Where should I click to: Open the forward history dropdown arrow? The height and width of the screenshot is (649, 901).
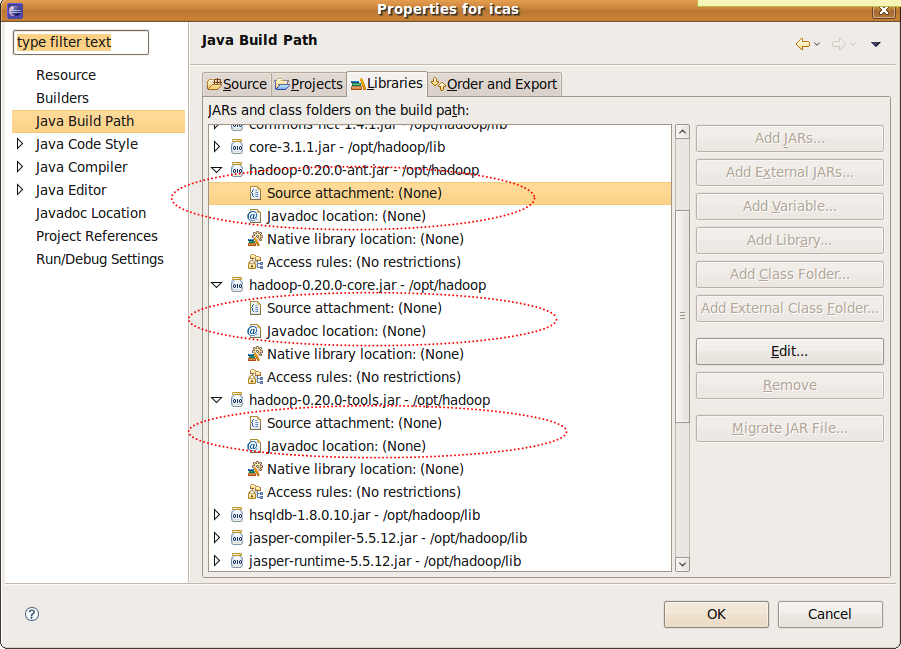[853, 44]
